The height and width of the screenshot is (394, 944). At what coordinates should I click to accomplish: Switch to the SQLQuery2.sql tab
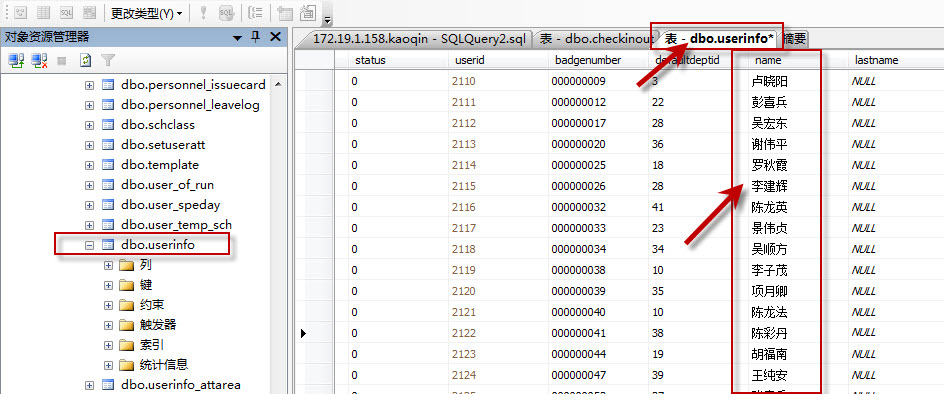419,39
